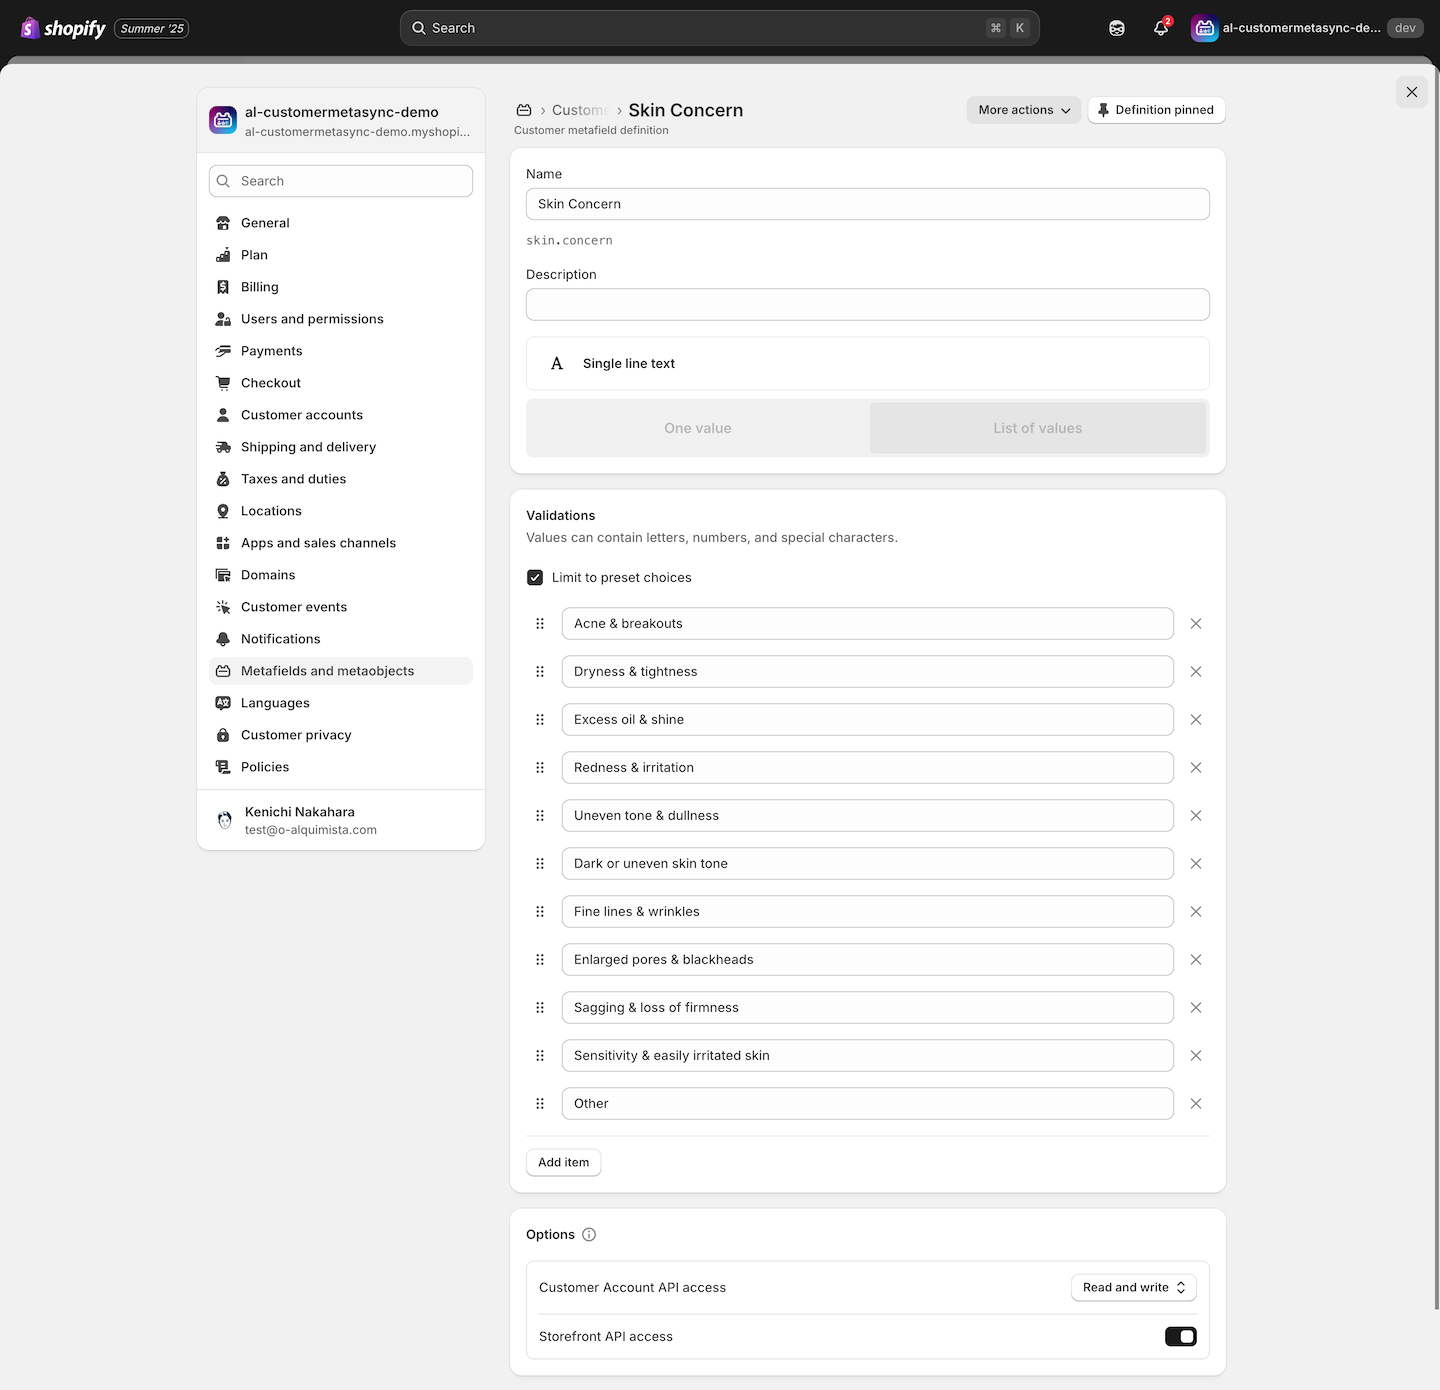Open the 'More actions' dropdown

click(1023, 110)
